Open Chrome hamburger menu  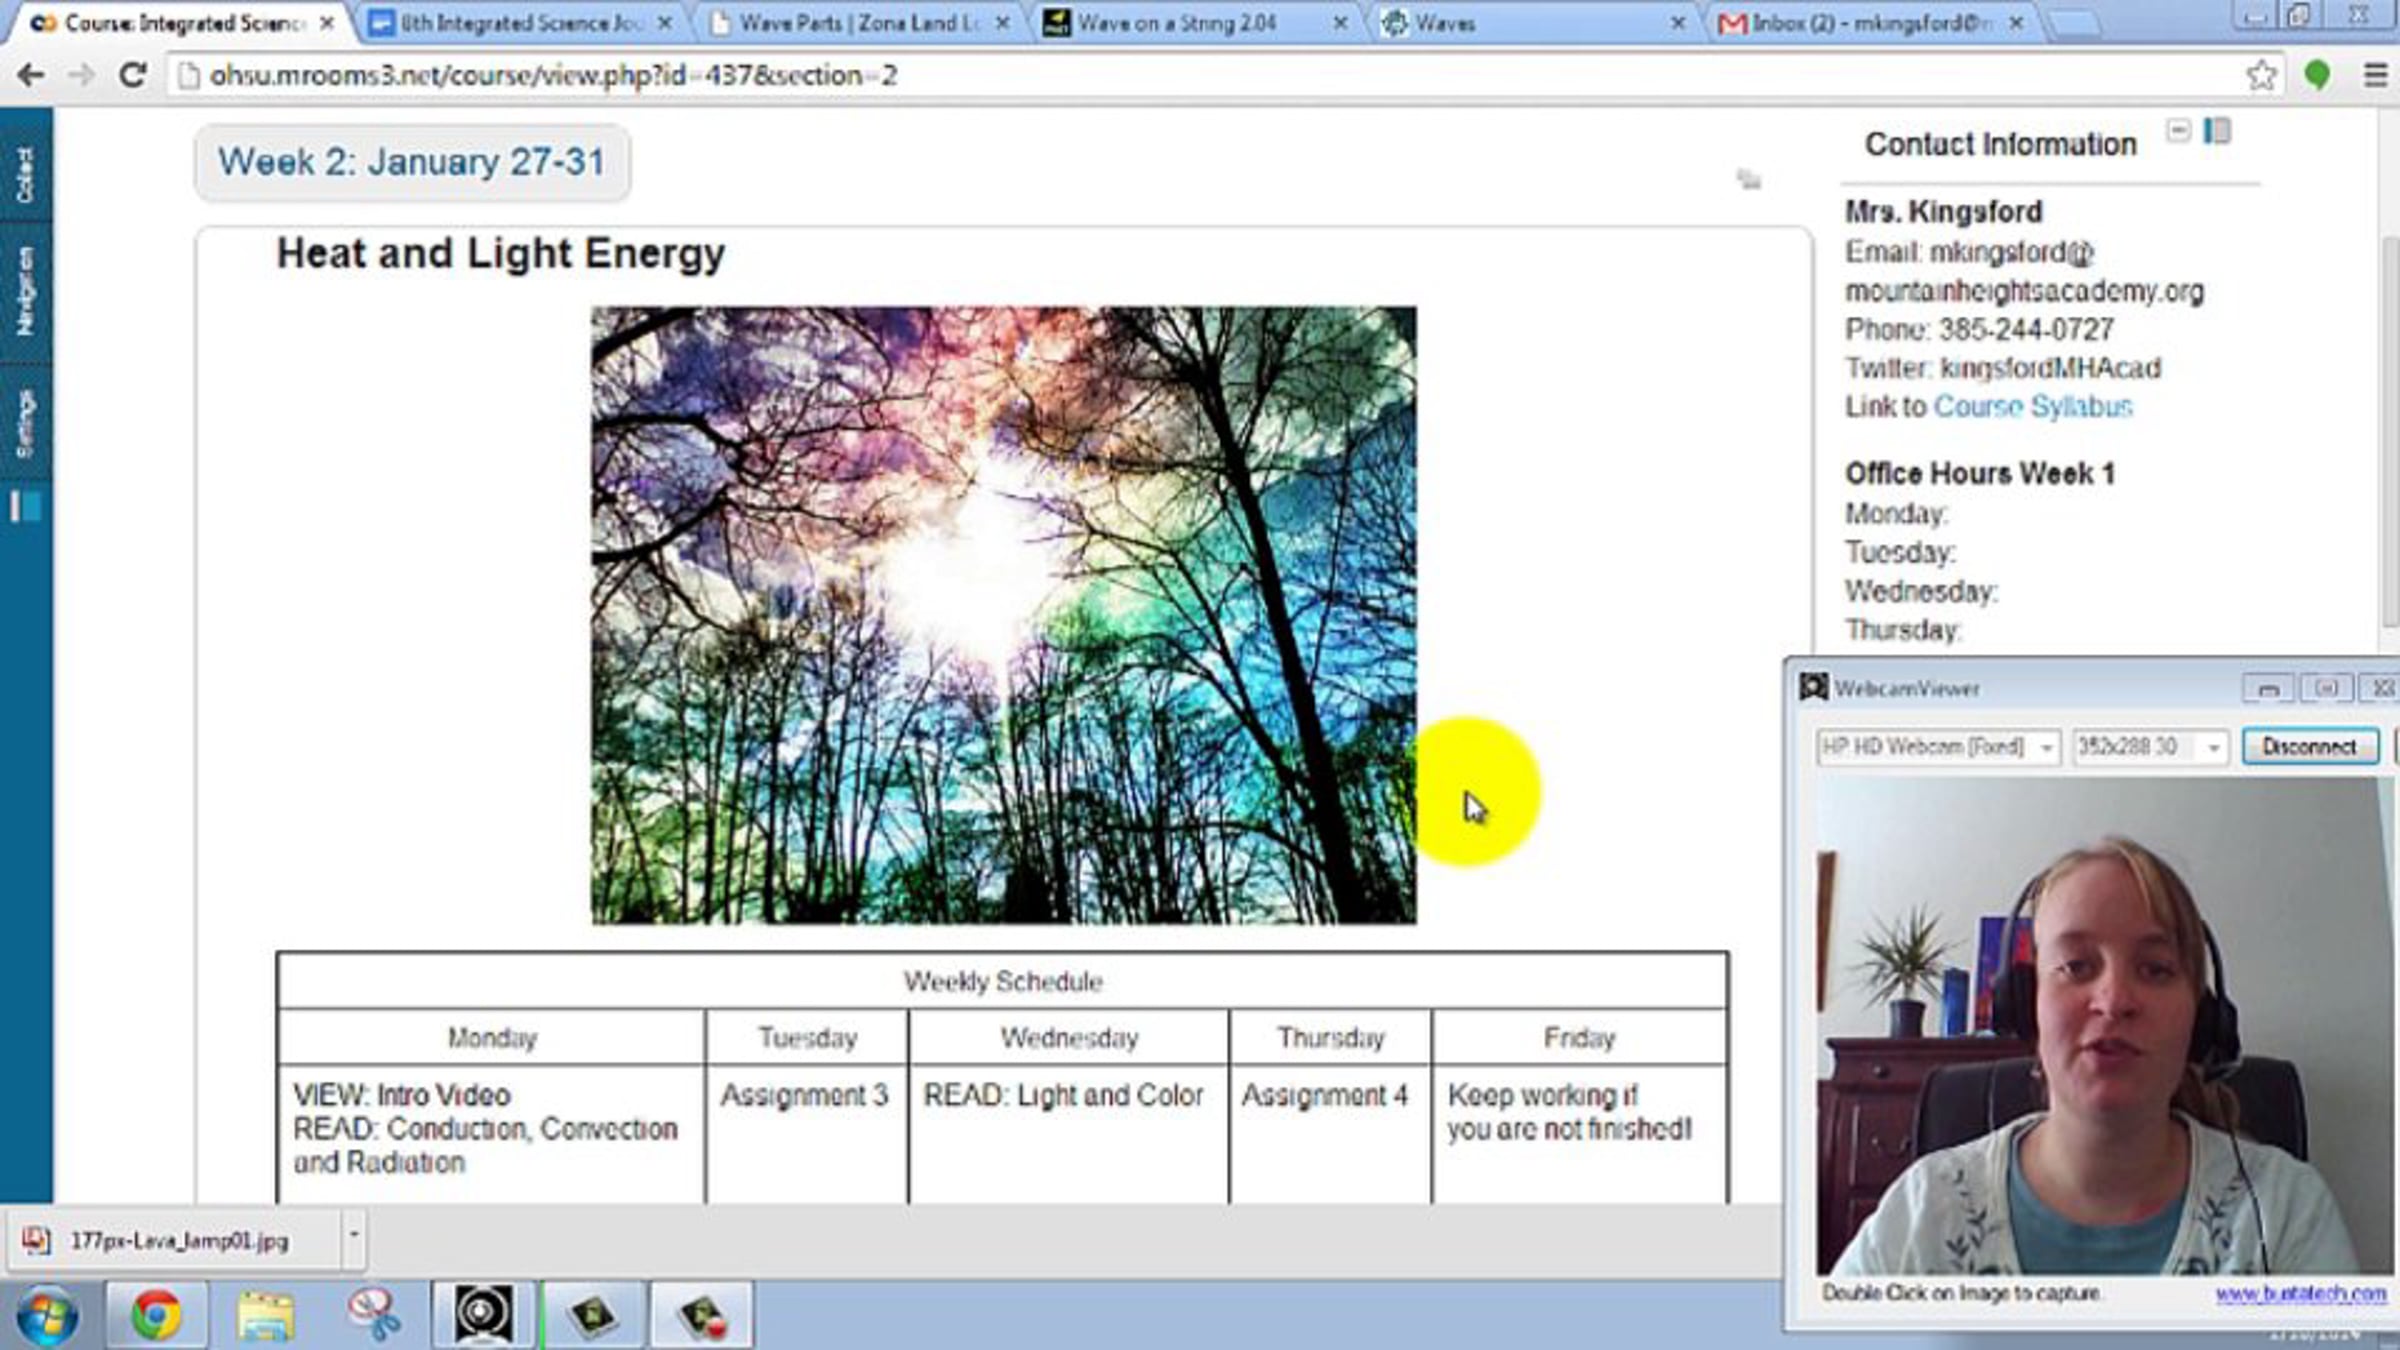pyautogui.click(x=2375, y=75)
